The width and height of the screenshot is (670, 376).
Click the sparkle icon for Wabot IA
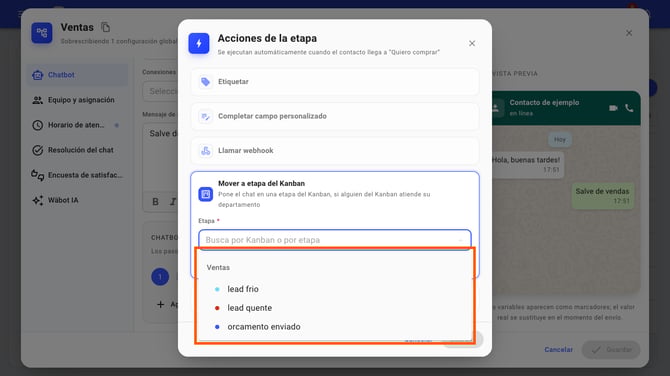(38, 200)
